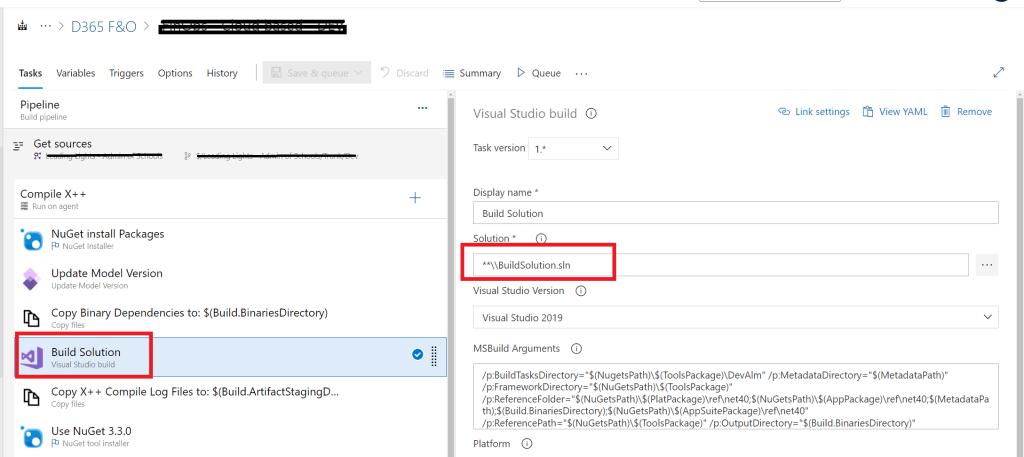The height and width of the screenshot is (457, 1024).
Task: Click the Use NuGet 3.3.0 task icon
Action: point(31,437)
